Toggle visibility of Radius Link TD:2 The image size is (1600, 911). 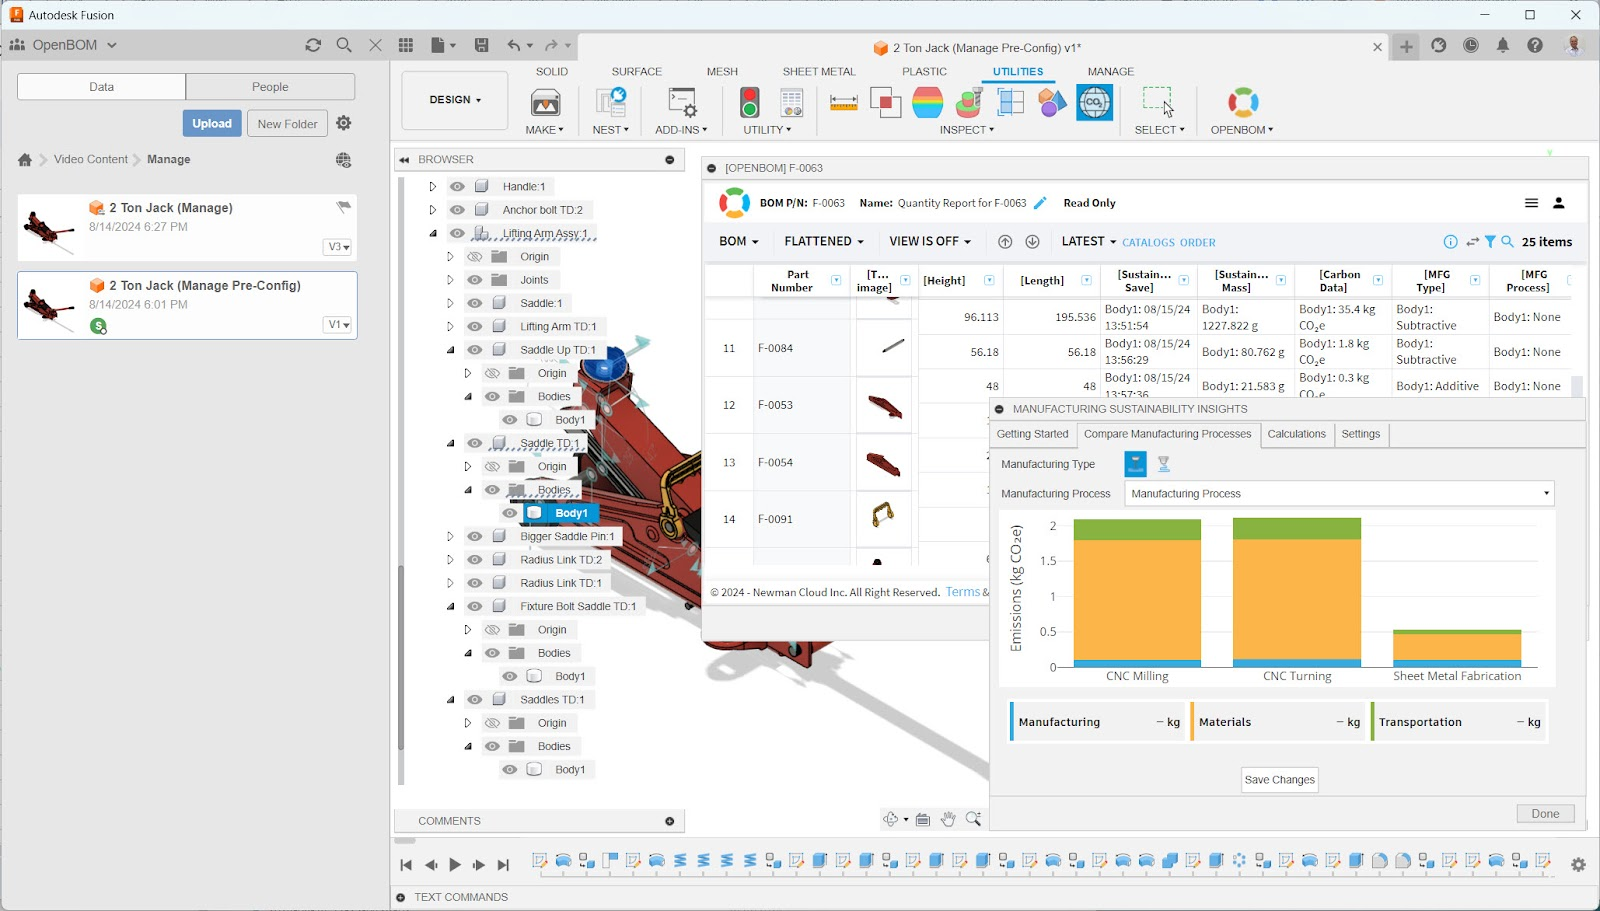coord(475,560)
